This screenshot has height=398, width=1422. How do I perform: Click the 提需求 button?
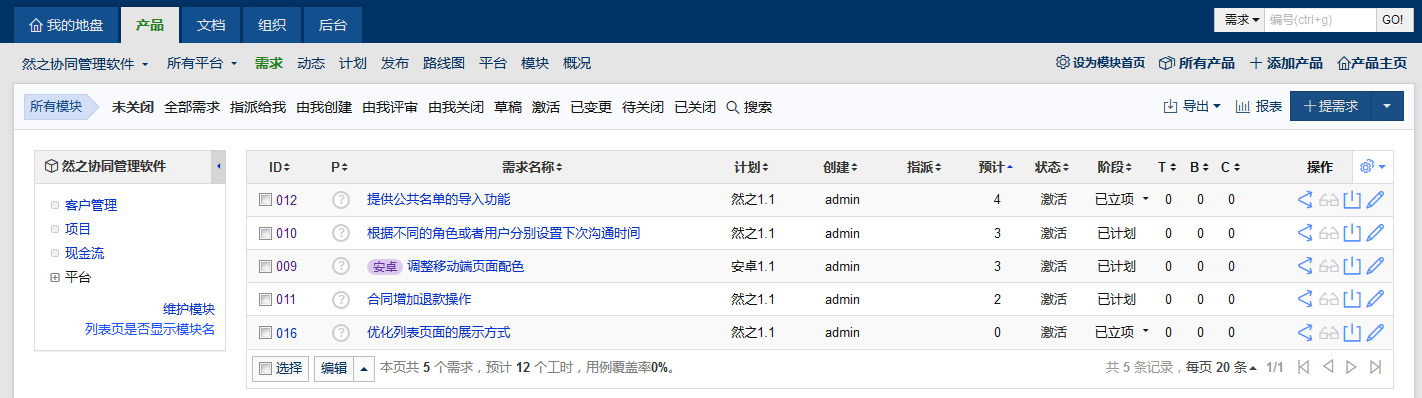point(1331,106)
